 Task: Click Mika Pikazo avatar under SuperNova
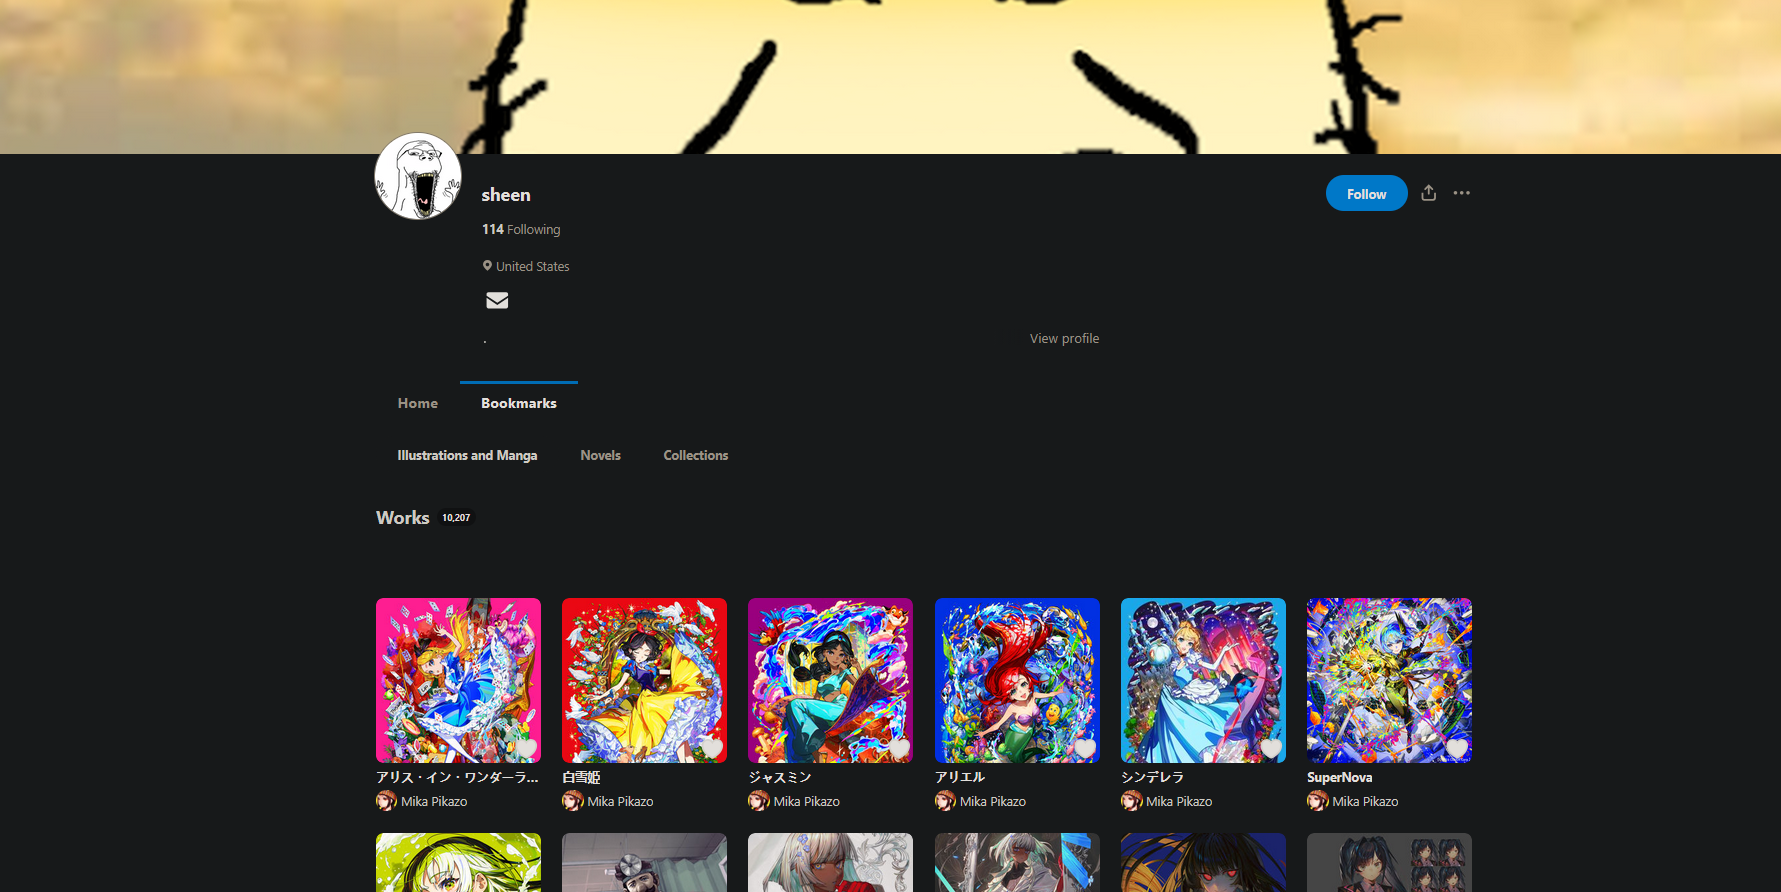[x=1317, y=801]
